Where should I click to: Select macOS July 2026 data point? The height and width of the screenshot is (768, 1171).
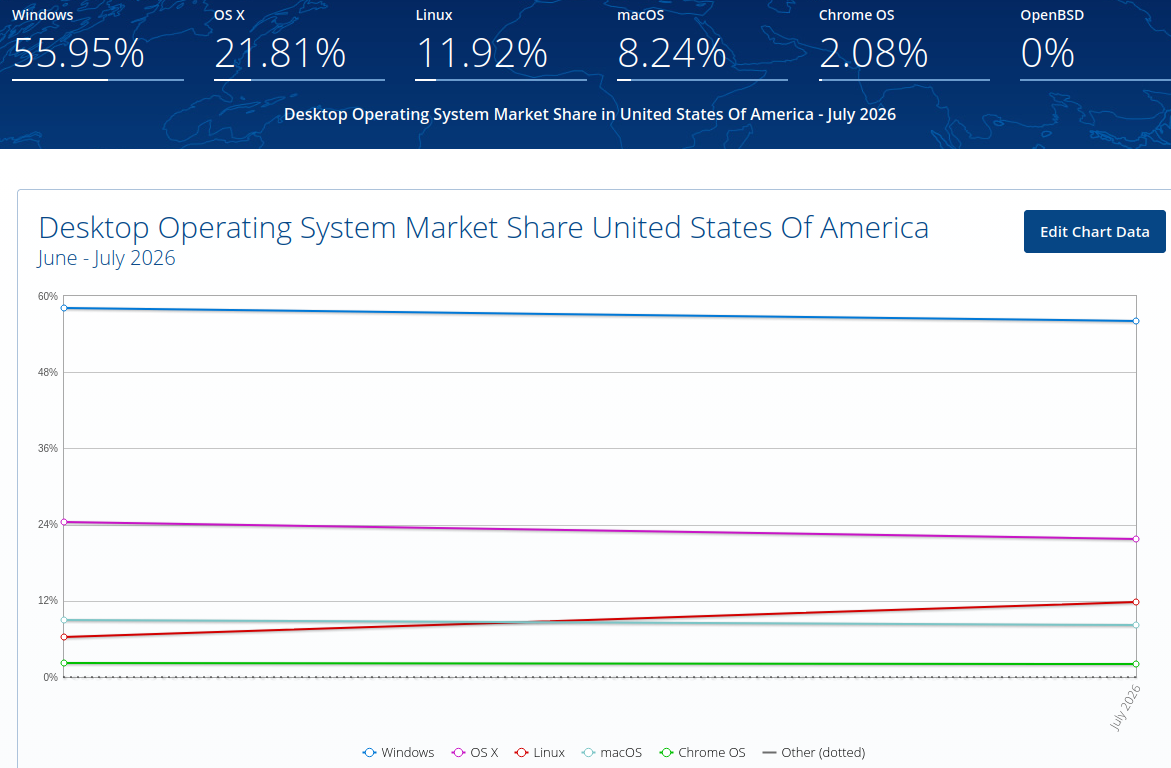click(x=1136, y=625)
